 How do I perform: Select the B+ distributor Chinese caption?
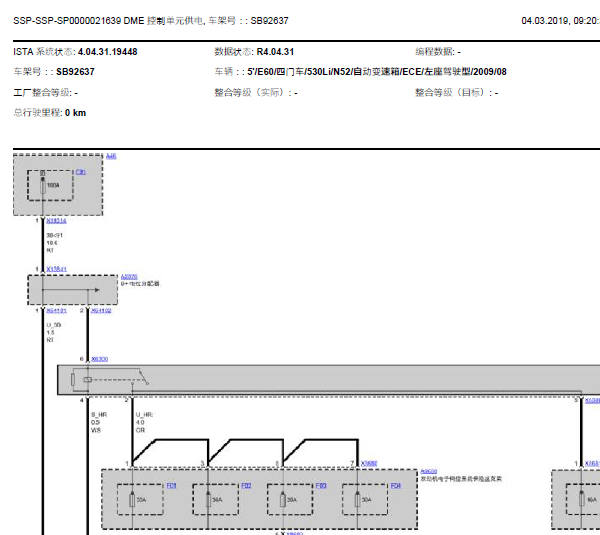(140, 284)
